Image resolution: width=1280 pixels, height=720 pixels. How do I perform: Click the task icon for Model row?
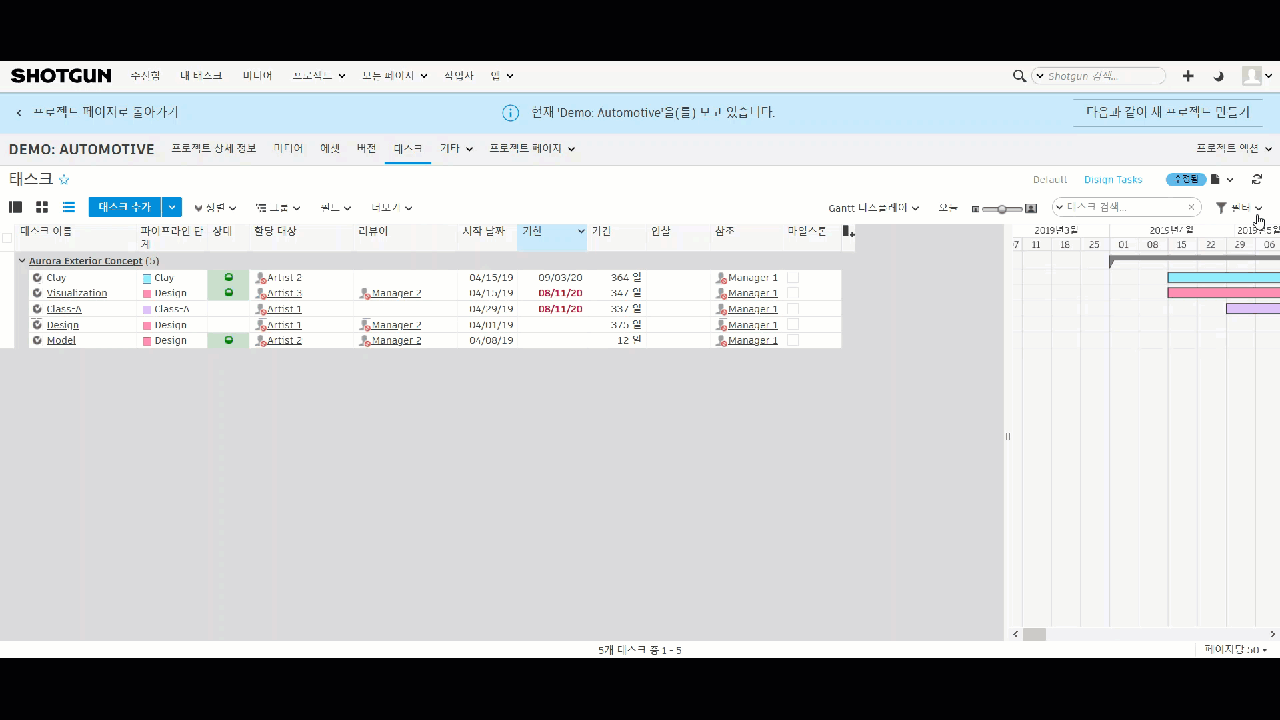pos(37,340)
